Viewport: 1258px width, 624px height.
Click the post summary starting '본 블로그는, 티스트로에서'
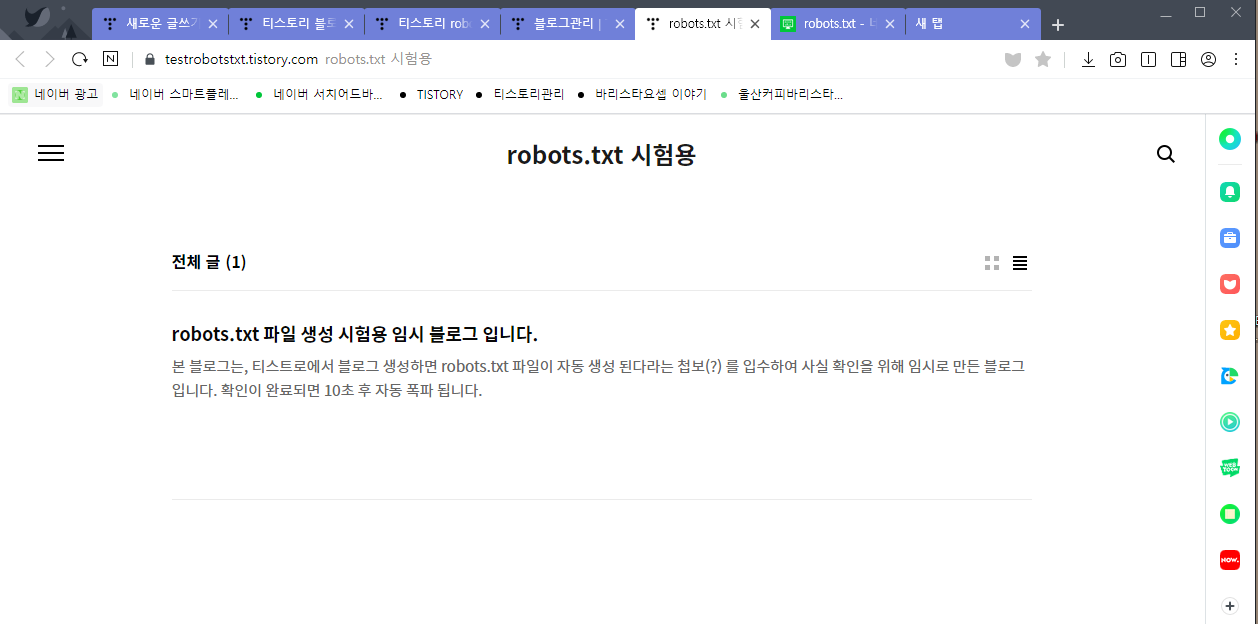click(598, 378)
